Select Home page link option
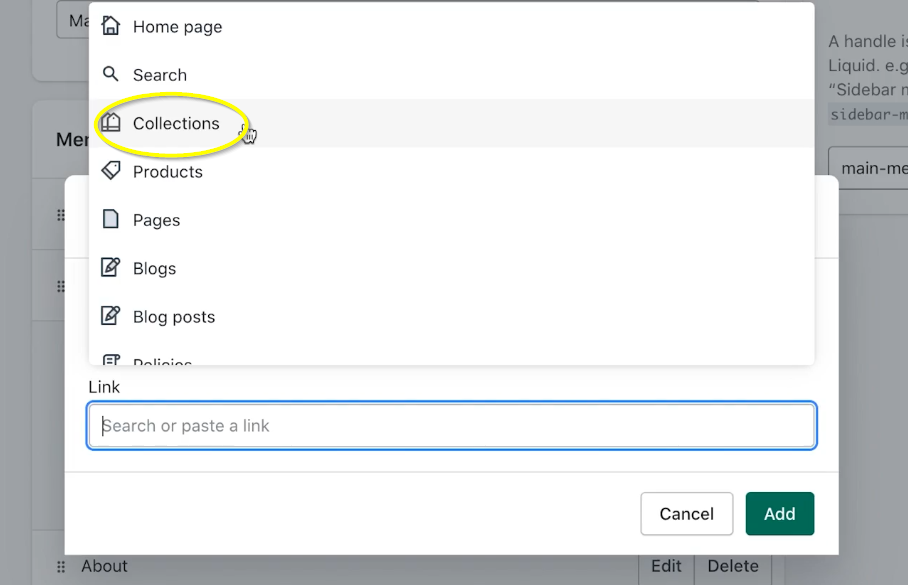This screenshot has height=585, width=908. pyautogui.click(x=177, y=27)
